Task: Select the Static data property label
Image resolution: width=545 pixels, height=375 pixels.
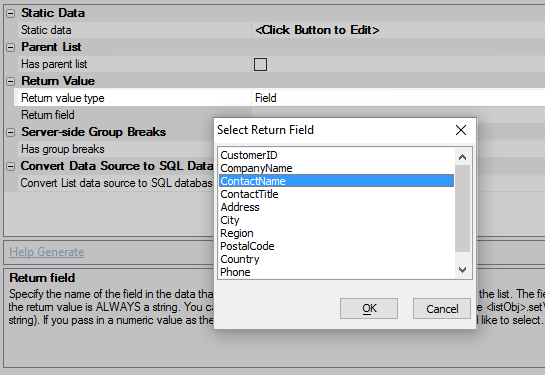Action: coord(46,30)
